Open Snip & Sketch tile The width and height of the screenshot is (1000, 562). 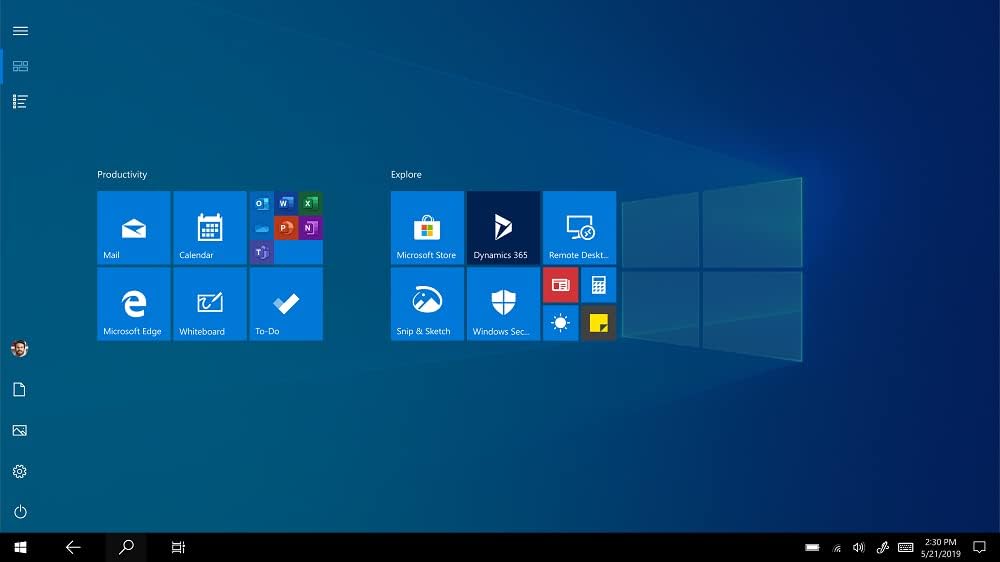[x=427, y=304]
